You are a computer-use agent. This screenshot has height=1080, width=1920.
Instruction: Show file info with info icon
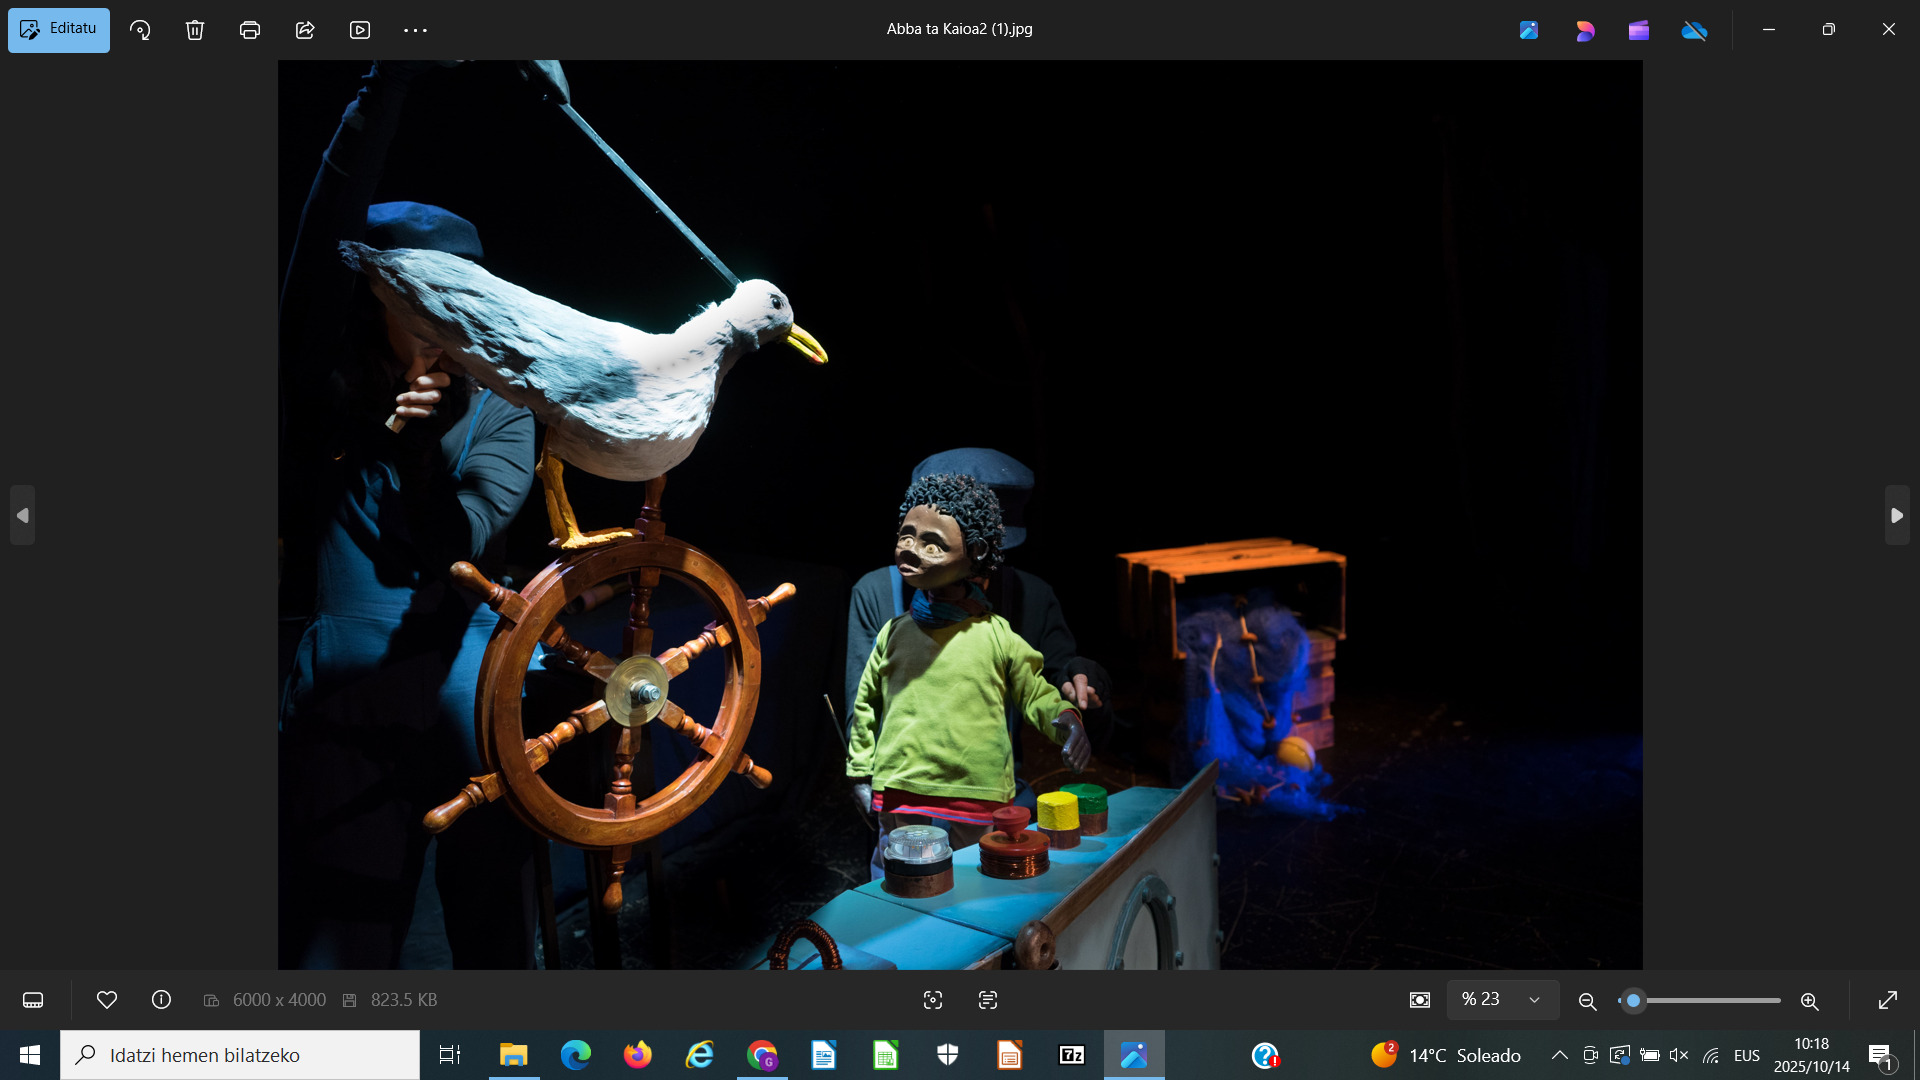tap(161, 1000)
